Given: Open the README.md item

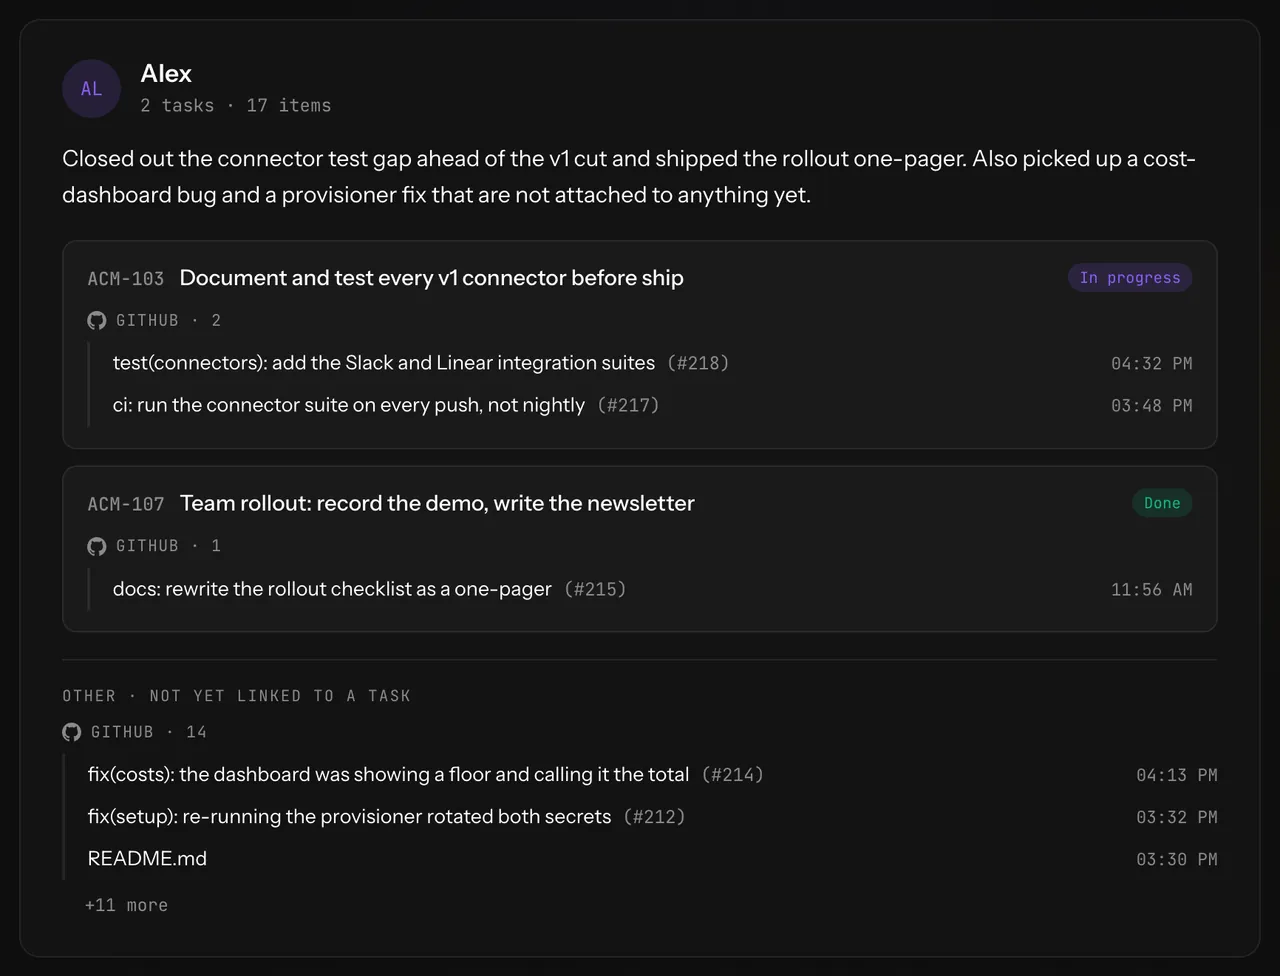Looking at the screenshot, I should pos(147,859).
